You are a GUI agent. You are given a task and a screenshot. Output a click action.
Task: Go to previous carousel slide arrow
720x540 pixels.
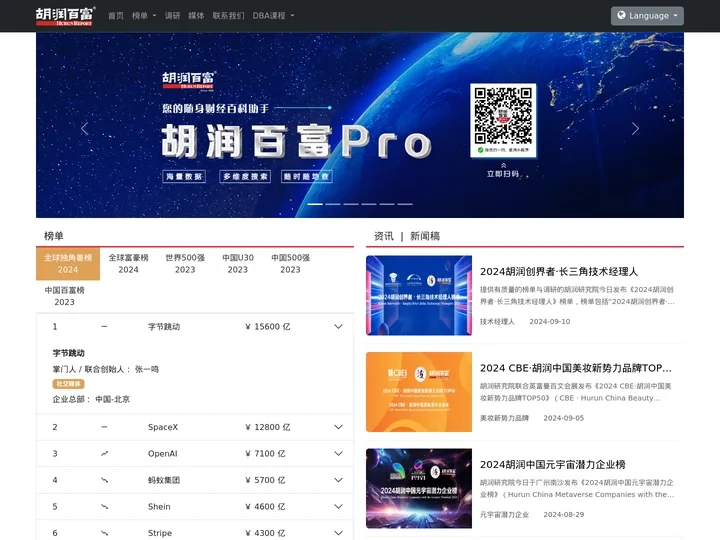84,129
